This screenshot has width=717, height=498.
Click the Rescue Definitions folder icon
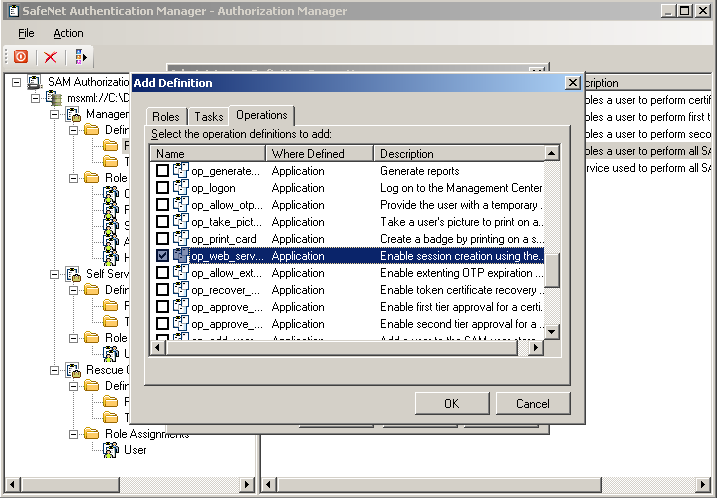(91, 386)
